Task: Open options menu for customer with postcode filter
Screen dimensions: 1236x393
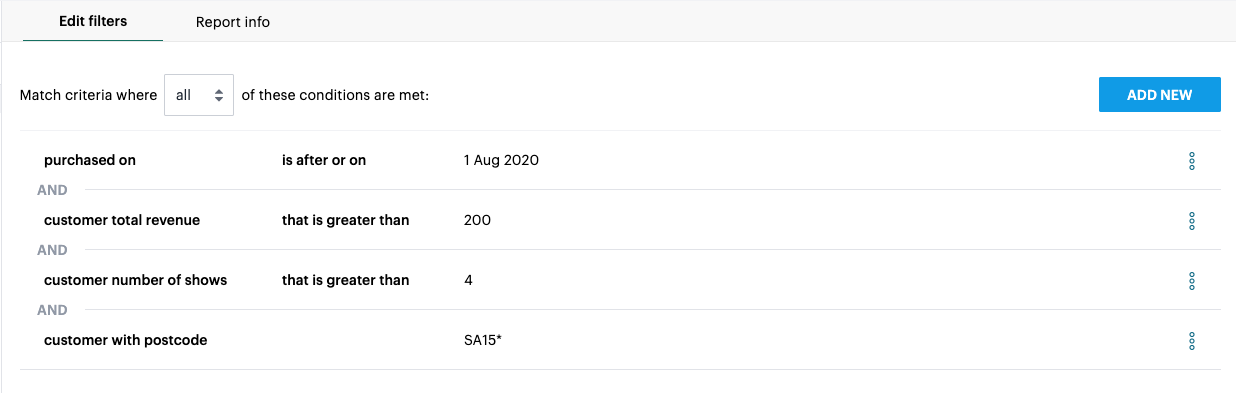Action: (x=1191, y=340)
